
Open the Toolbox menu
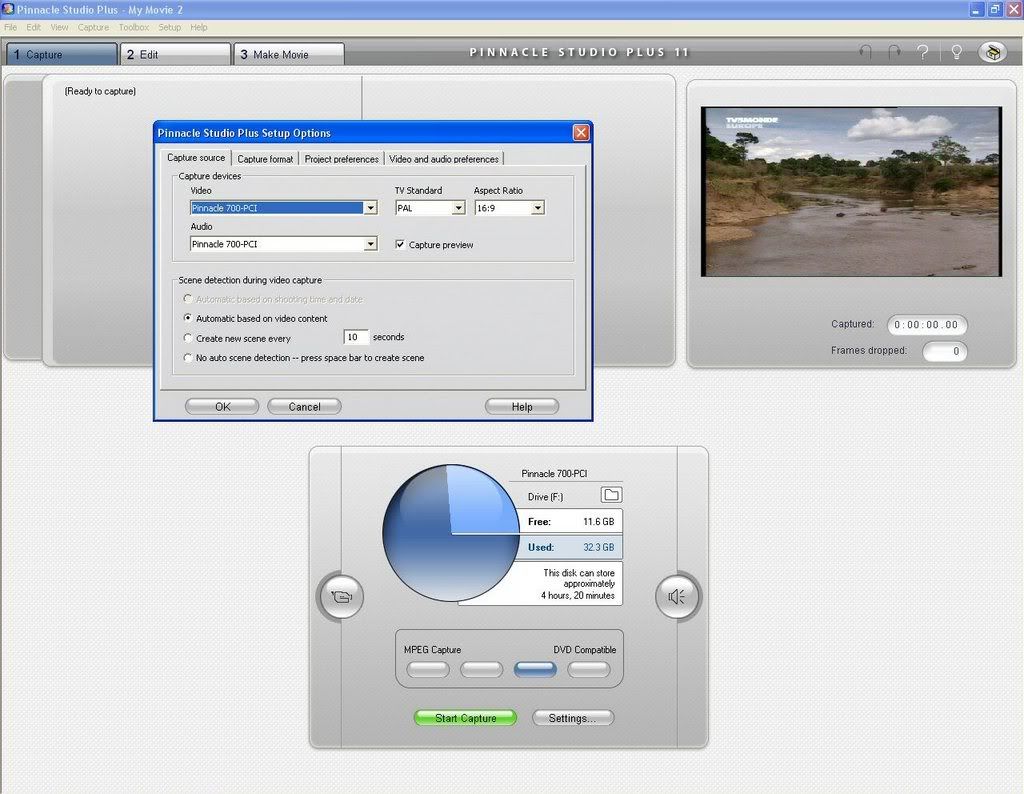click(x=134, y=27)
